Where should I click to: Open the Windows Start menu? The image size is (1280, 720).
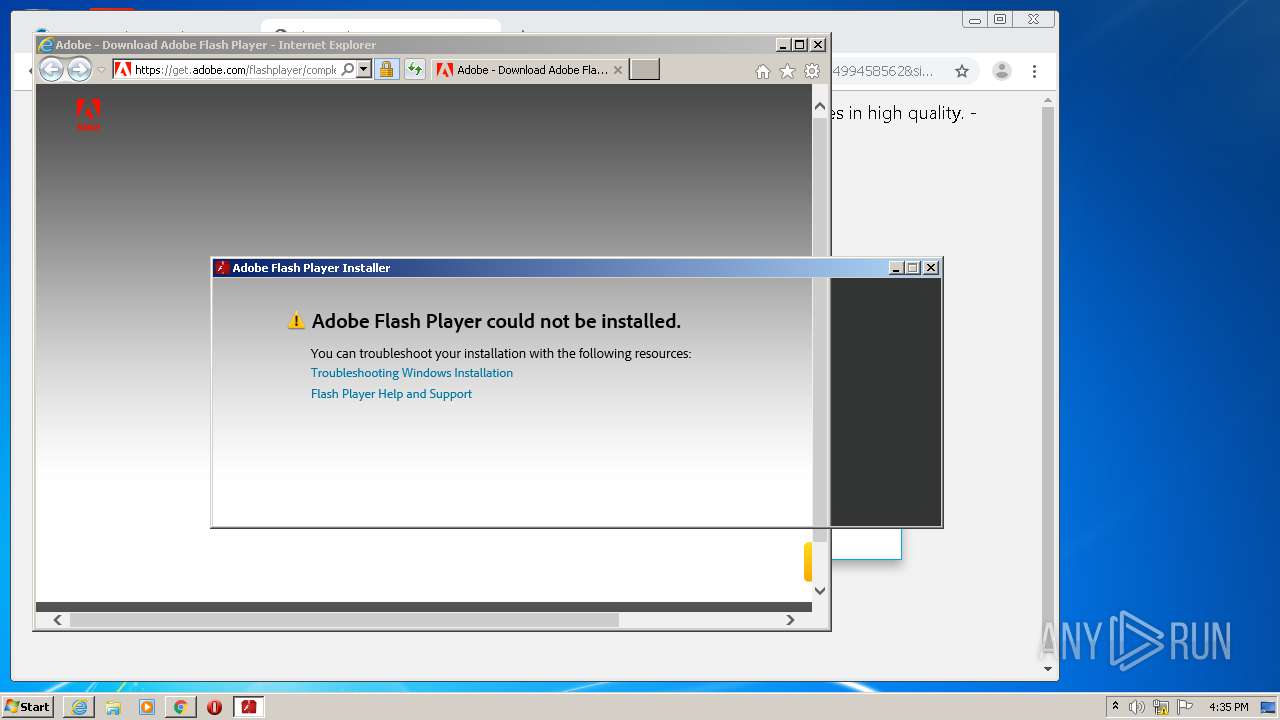point(27,707)
